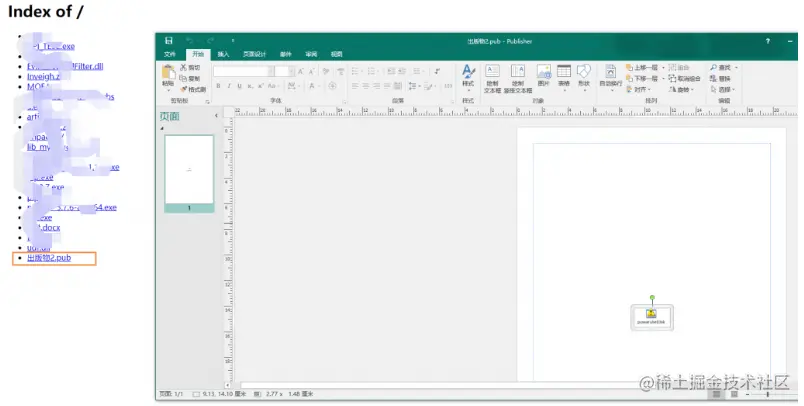
Task: Open the File (文件) tab
Action: click(170, 54)
